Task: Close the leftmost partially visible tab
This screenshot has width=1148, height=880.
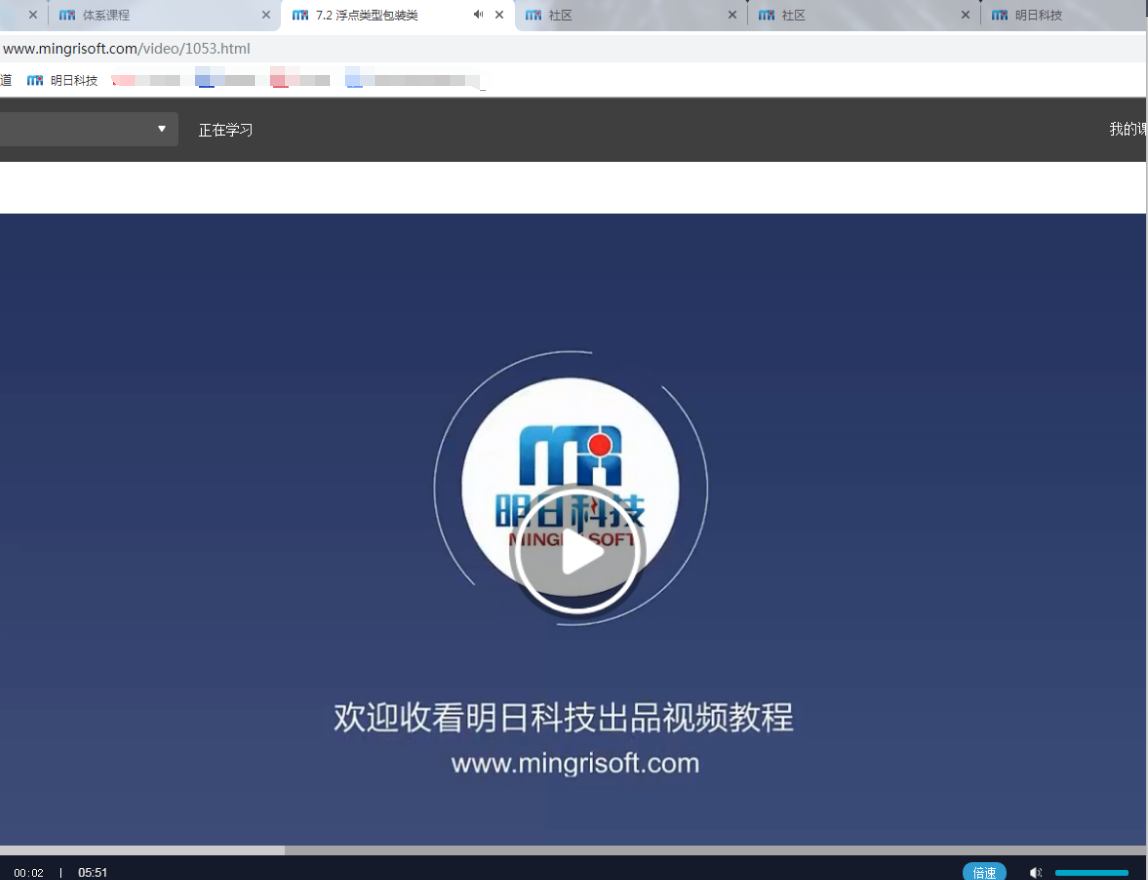Action: 33,15
